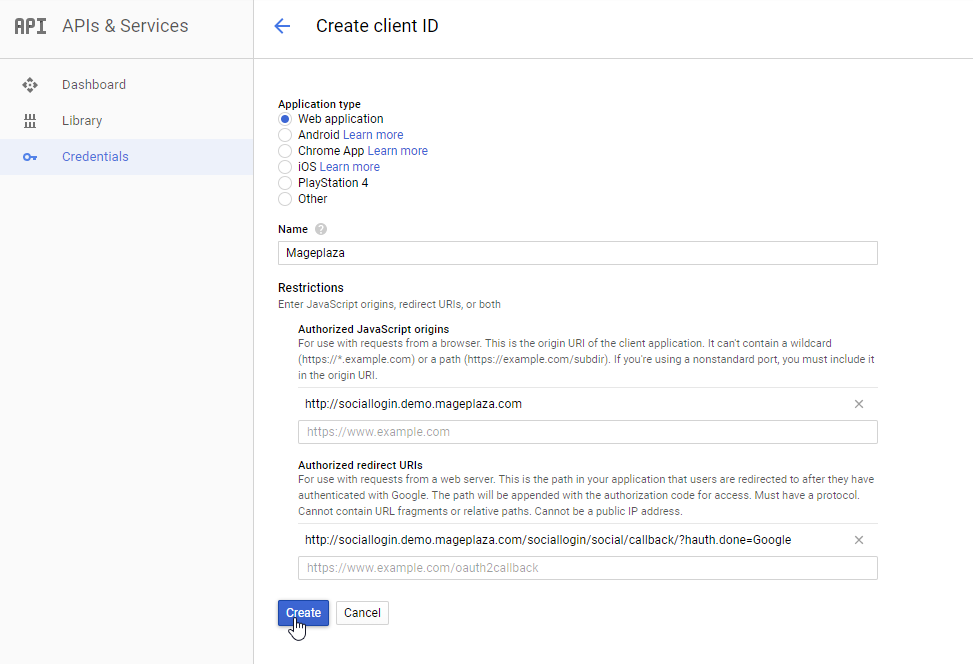Go to the Library section

pos(82,121)
